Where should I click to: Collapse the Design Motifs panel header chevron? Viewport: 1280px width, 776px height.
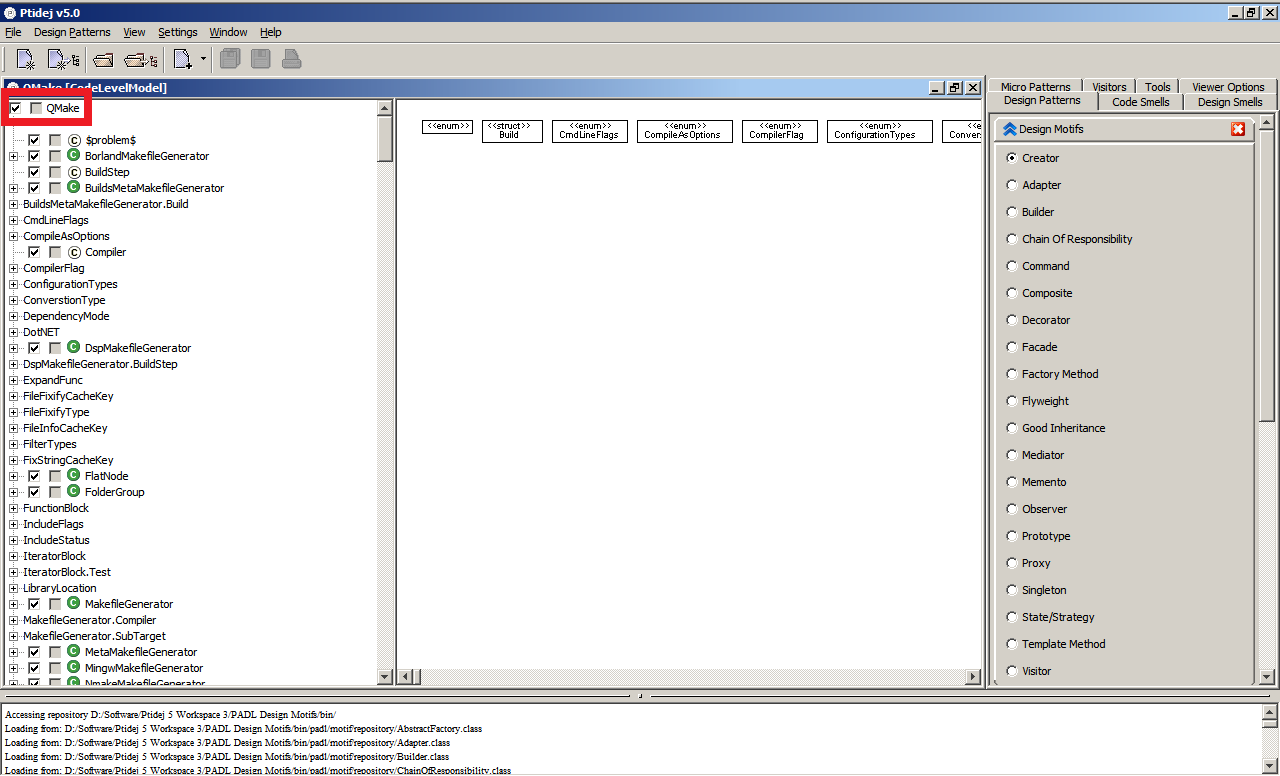click(x=1010, y=128)
